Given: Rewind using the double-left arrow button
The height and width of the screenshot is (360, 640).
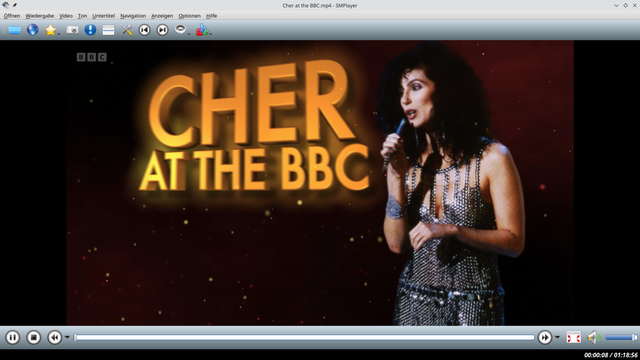Looking at the screenshot, I should point(55,338).
